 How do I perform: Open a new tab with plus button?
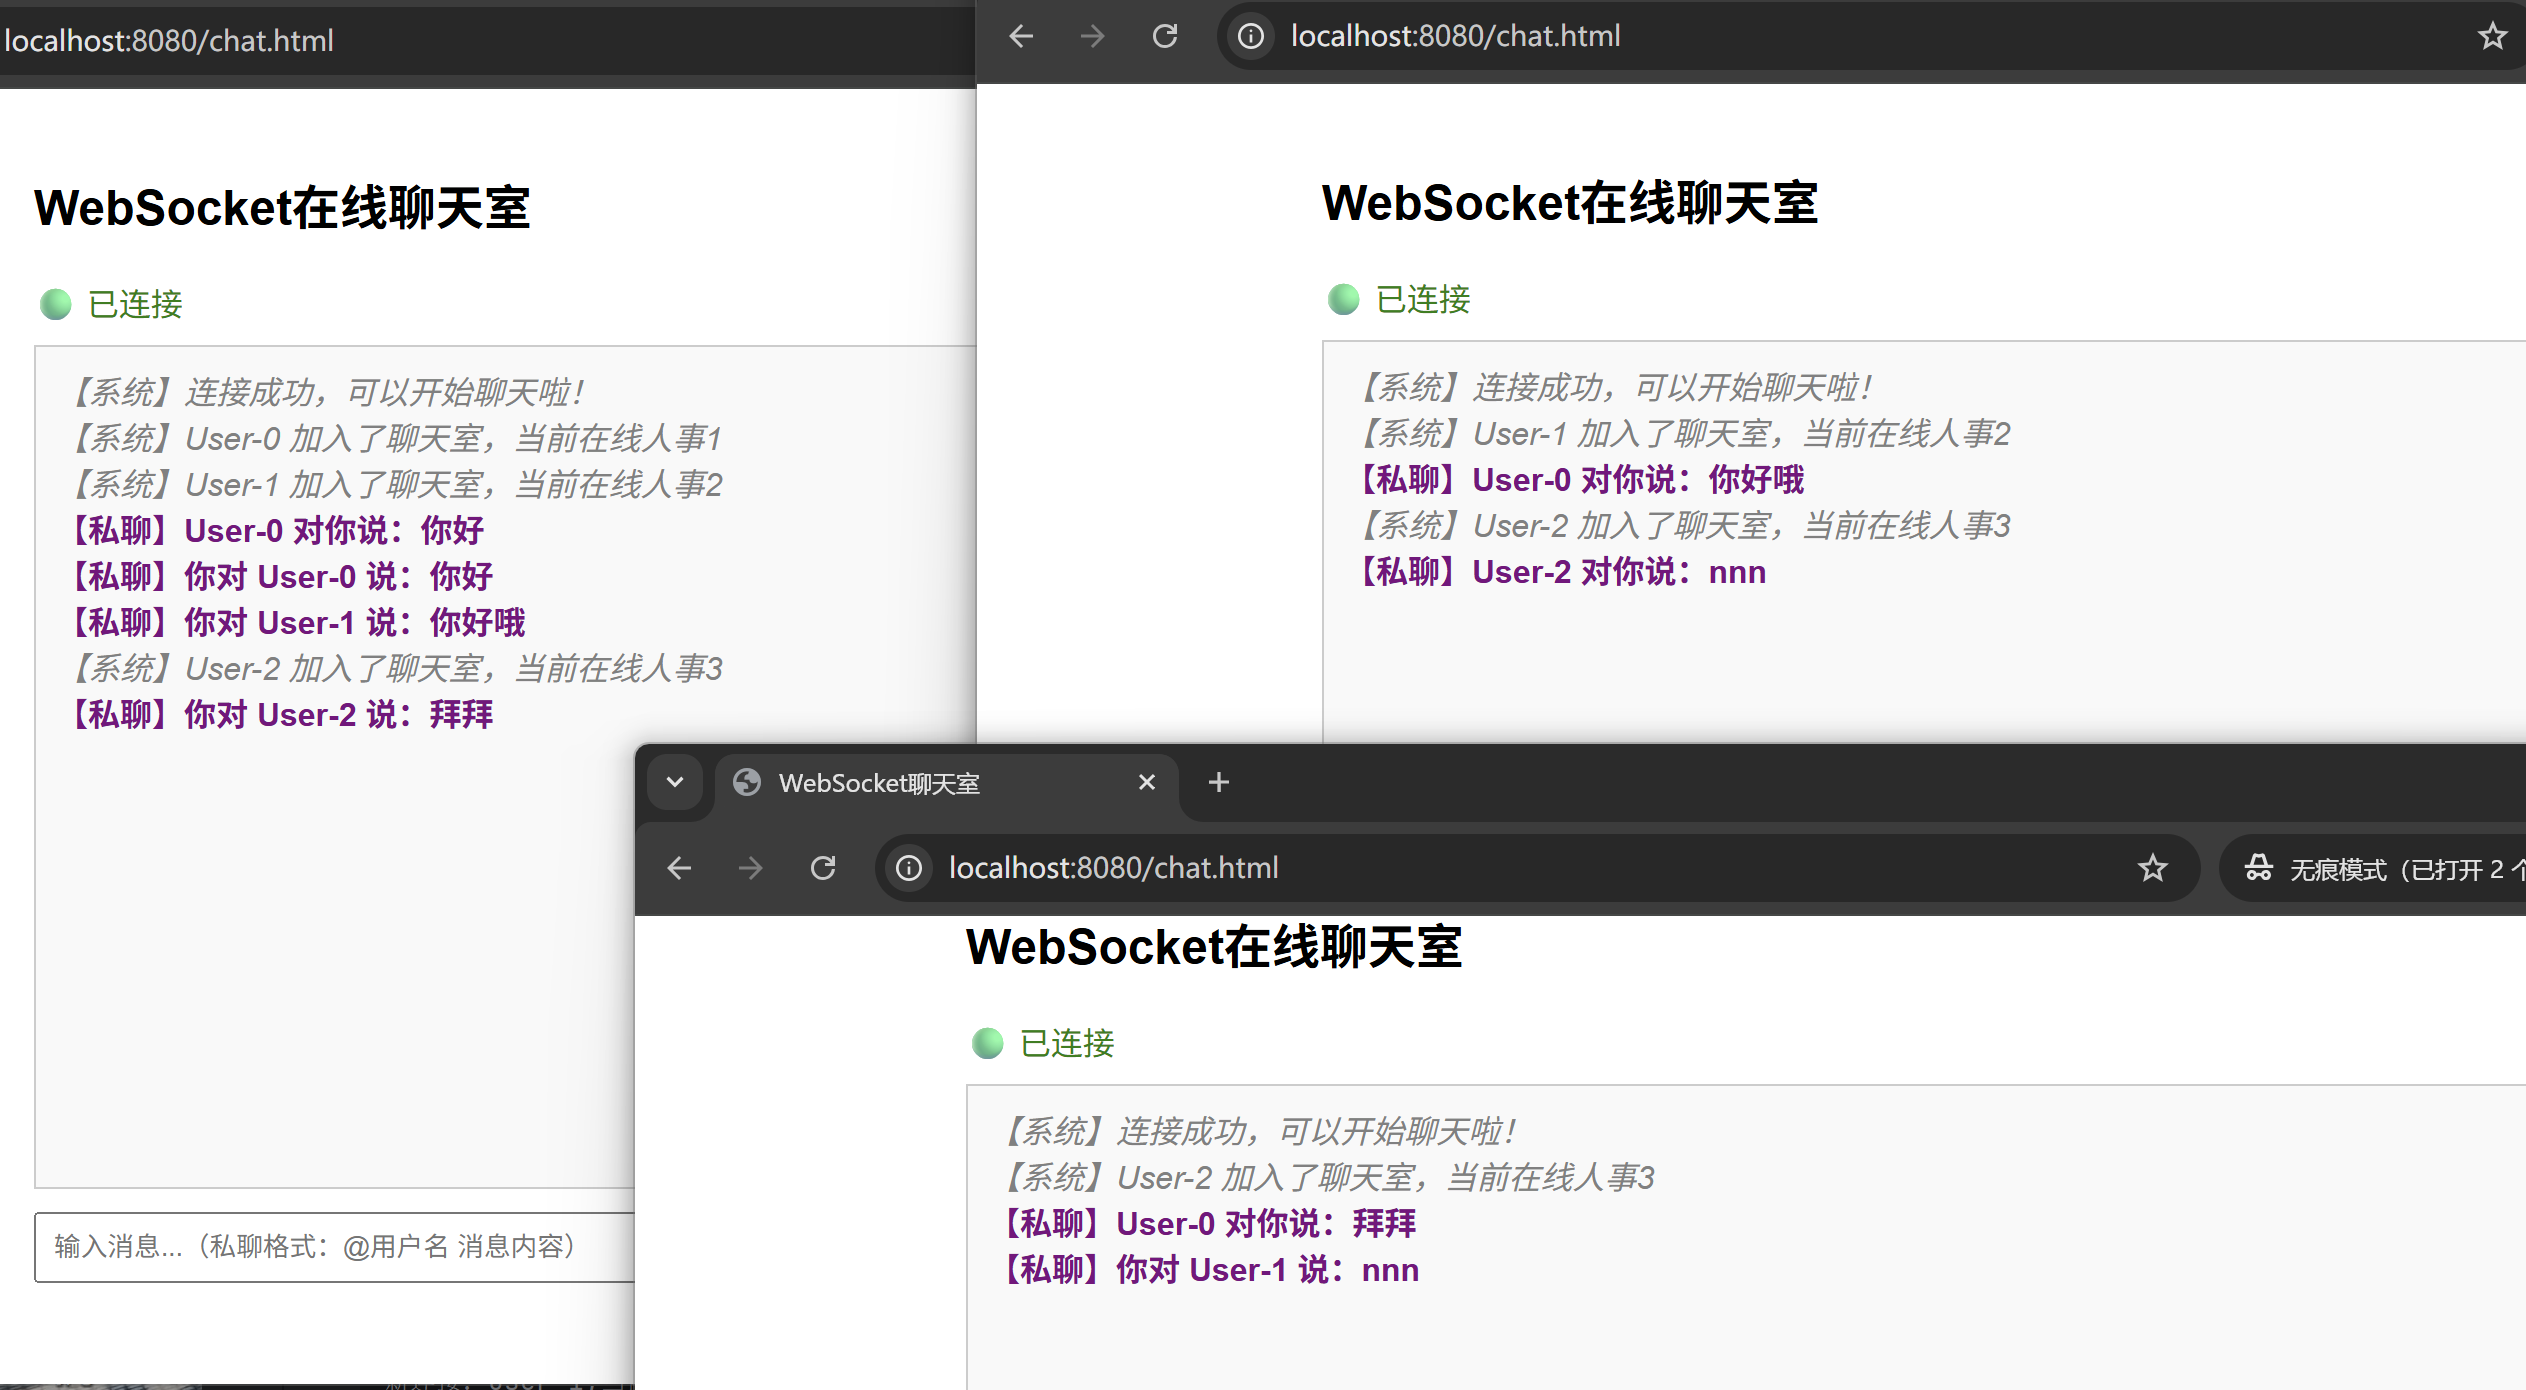1218,782
